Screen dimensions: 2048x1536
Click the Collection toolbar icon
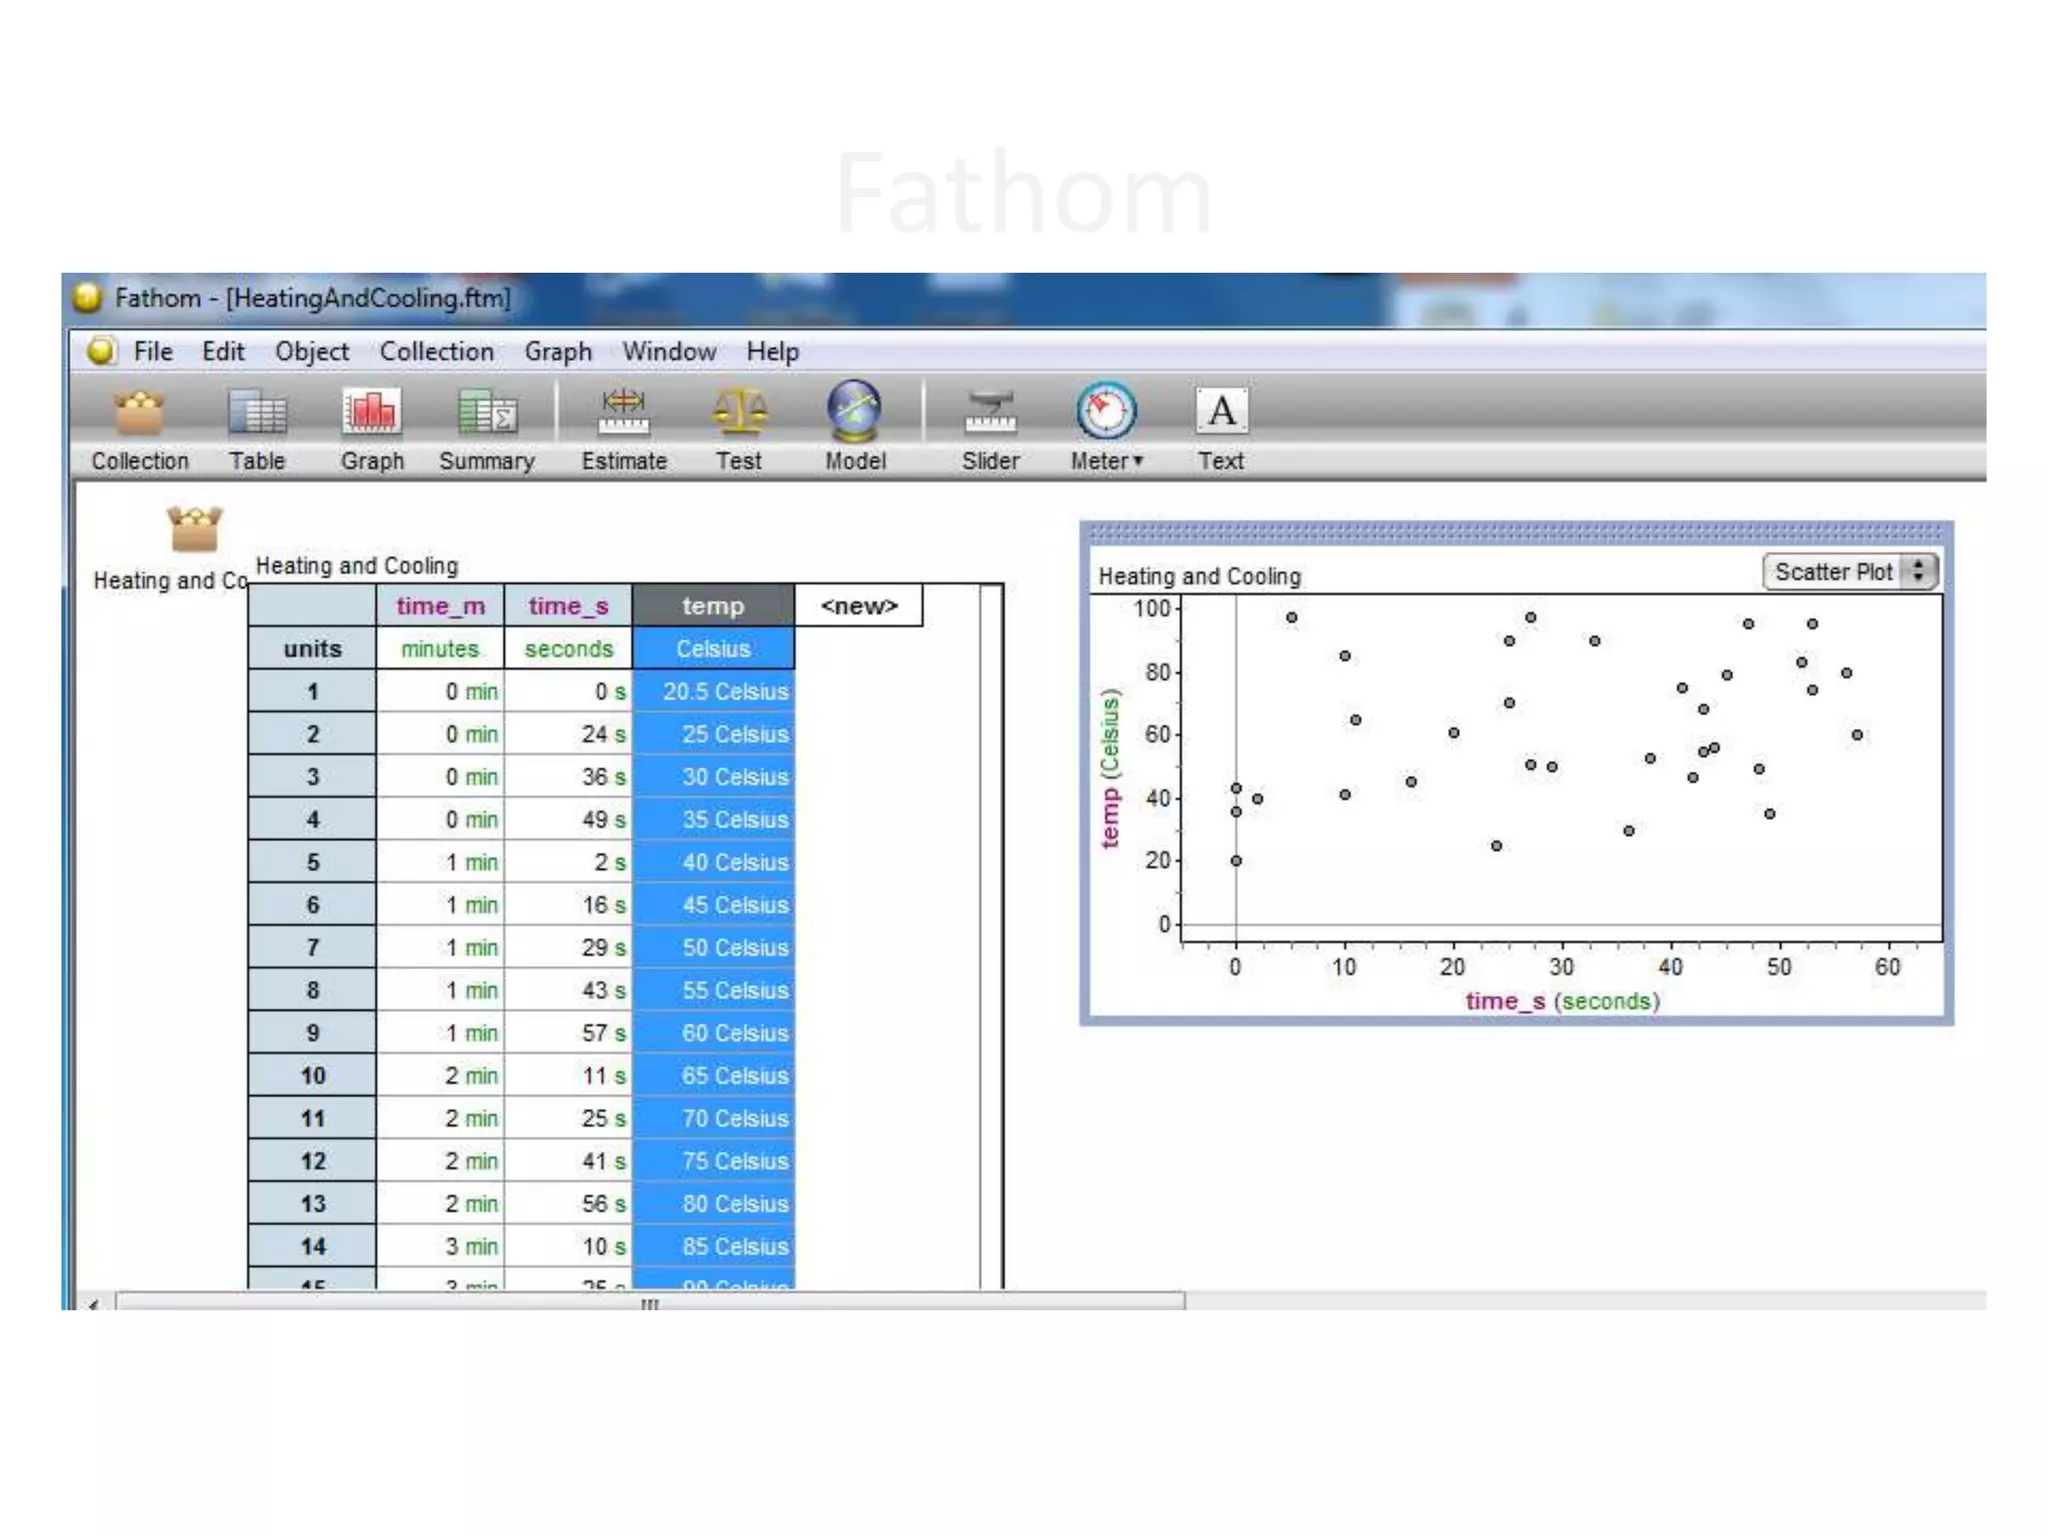(139, 413)
